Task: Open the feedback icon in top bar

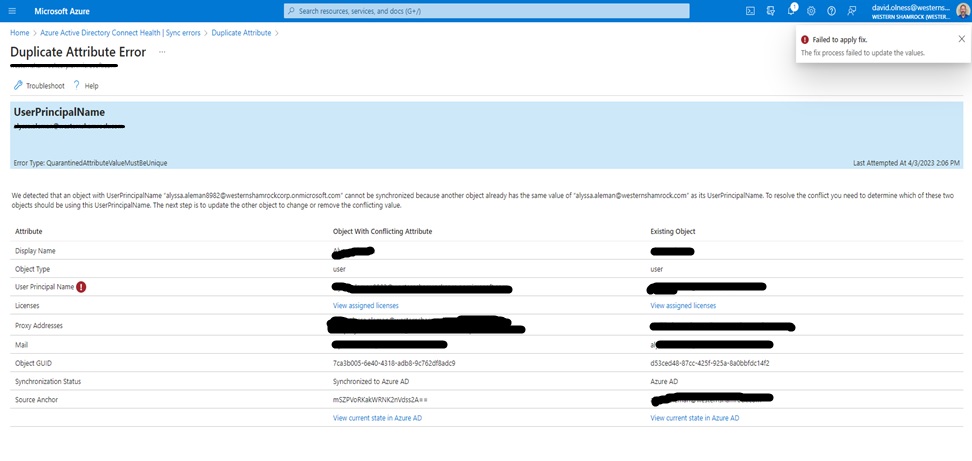Action: (852, 11)
